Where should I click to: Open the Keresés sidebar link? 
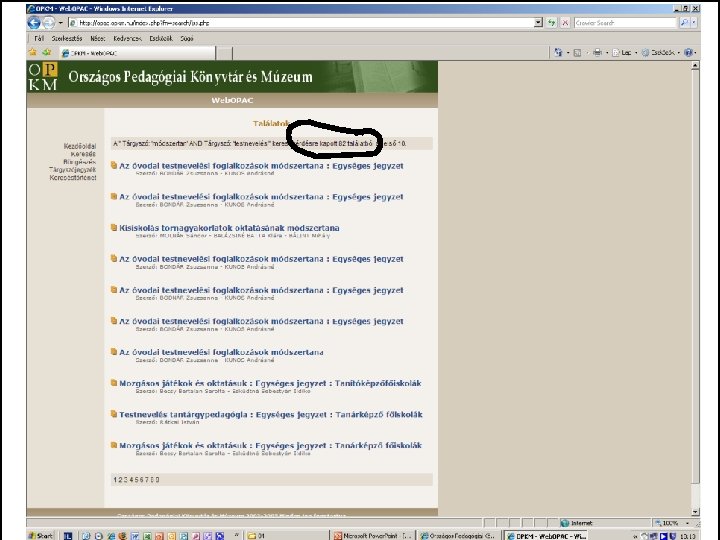83,154
